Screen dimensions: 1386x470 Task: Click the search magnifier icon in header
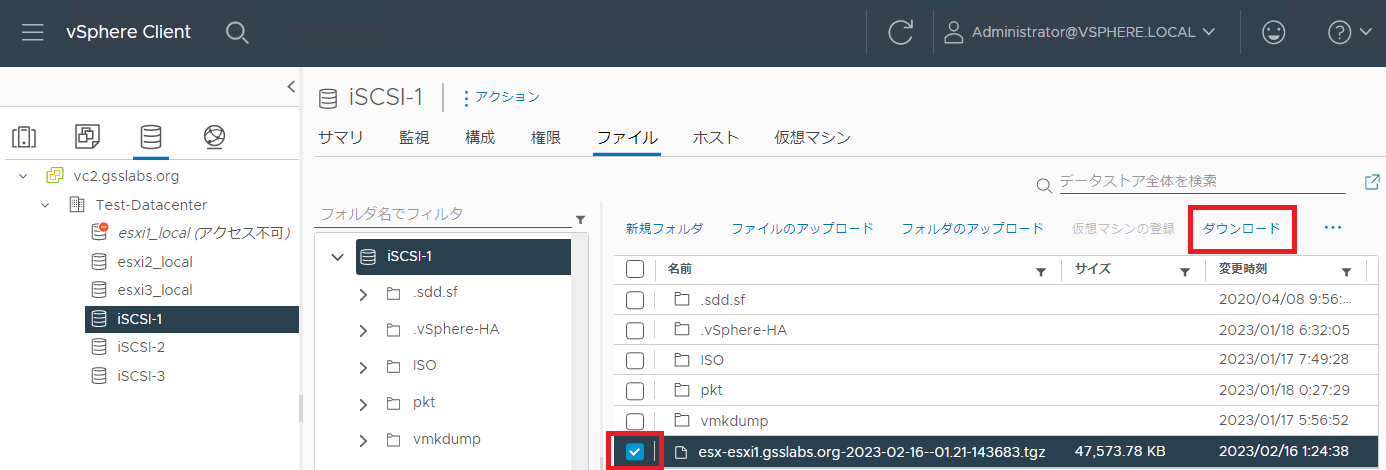(237, 32)
